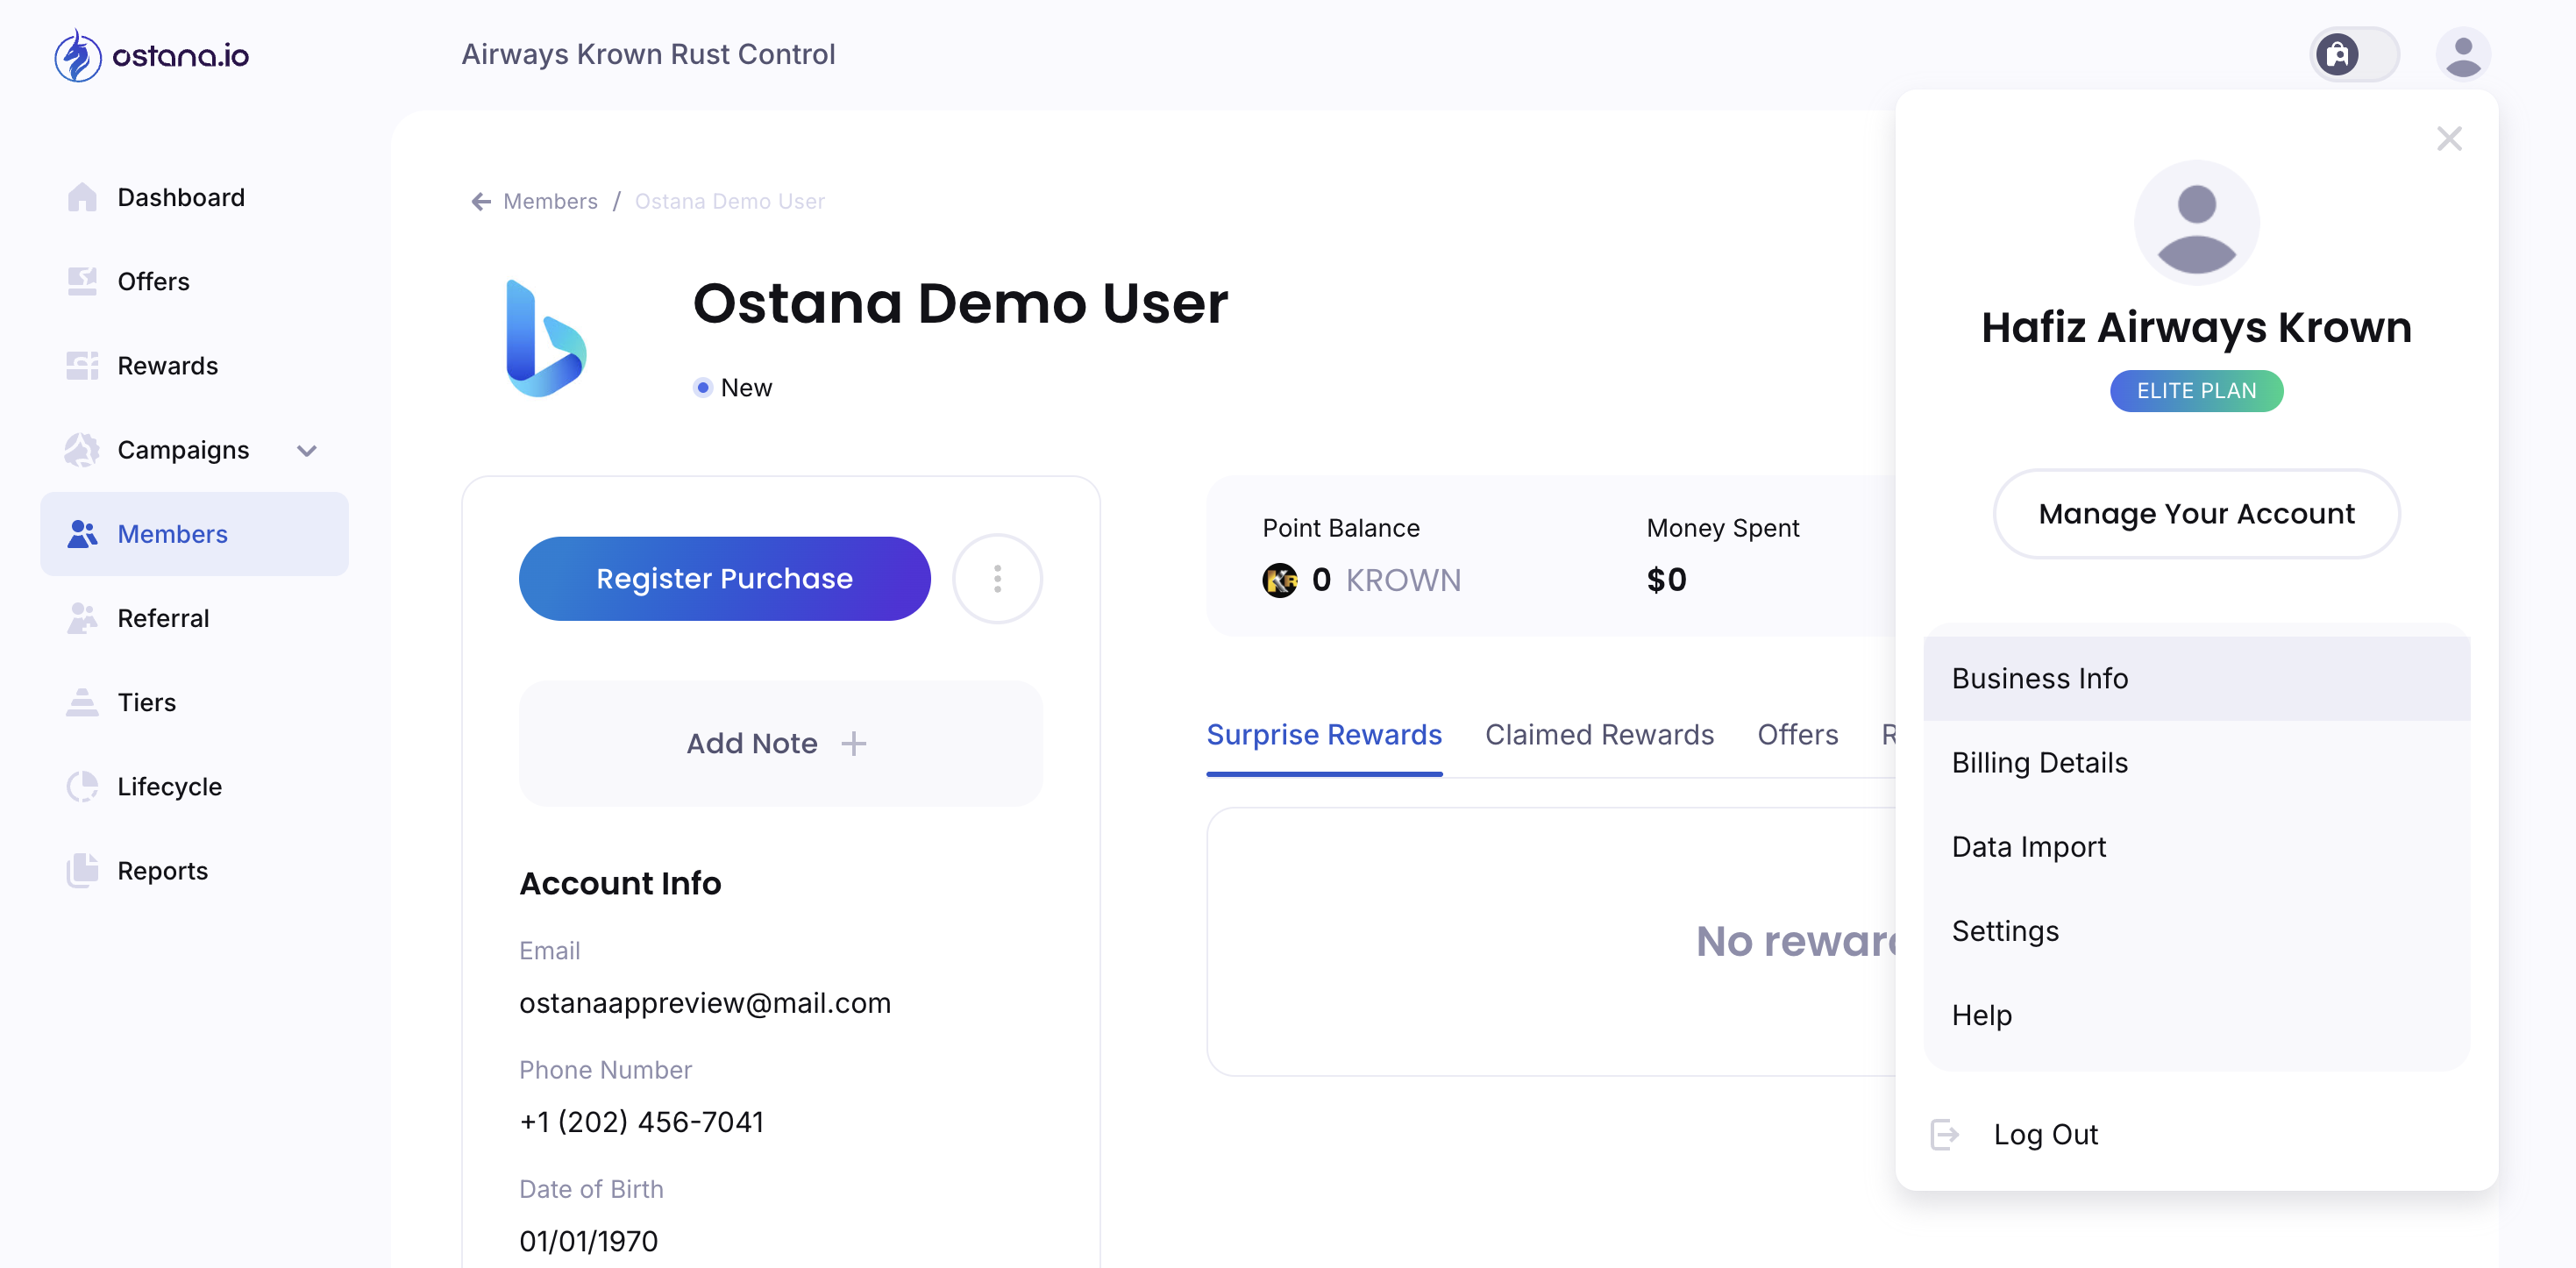Click the KROWN coin icon

(x=1279, y=580)
